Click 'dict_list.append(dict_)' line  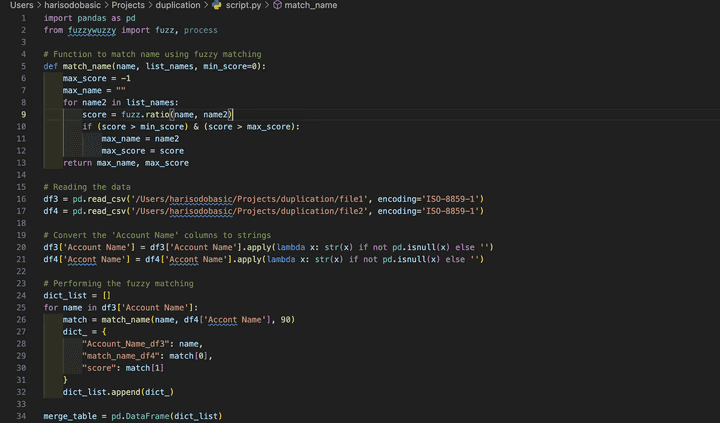click(118, 392)
